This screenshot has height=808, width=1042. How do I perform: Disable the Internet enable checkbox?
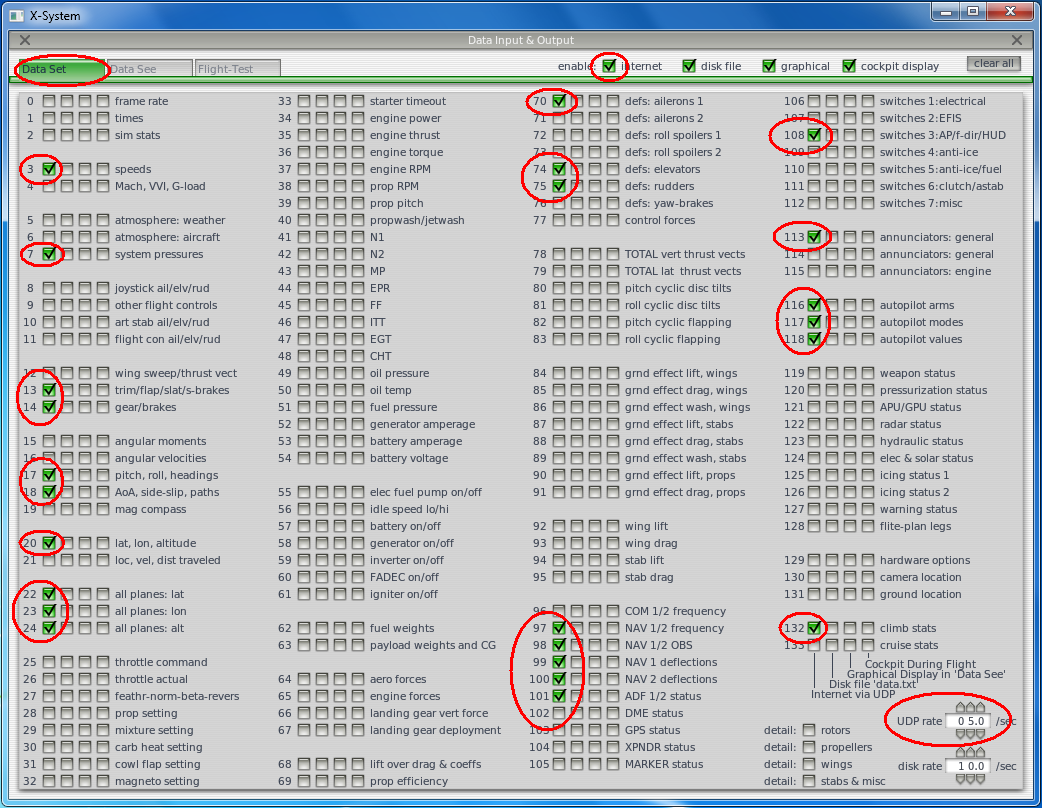point(609,66)
